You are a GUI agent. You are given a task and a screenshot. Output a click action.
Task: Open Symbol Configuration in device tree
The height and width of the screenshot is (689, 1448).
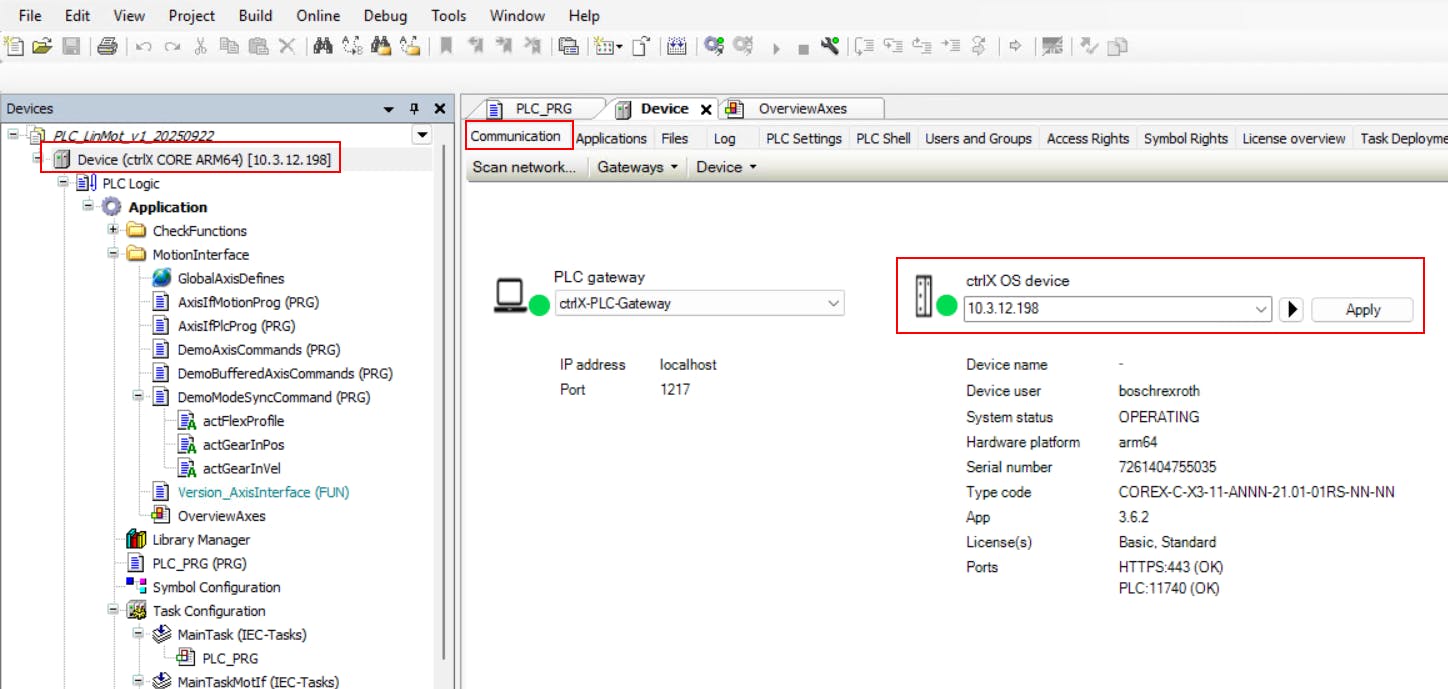click(215, 587)
